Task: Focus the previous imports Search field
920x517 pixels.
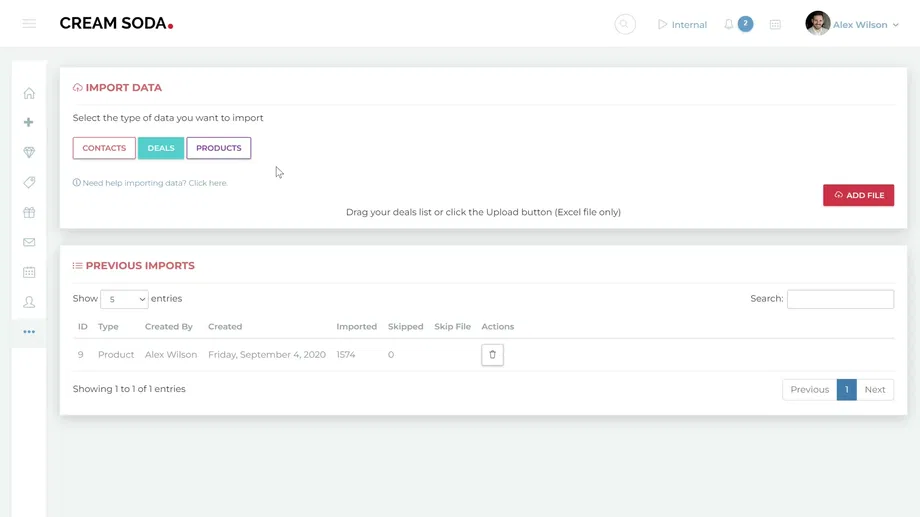Action: point(840,299)
